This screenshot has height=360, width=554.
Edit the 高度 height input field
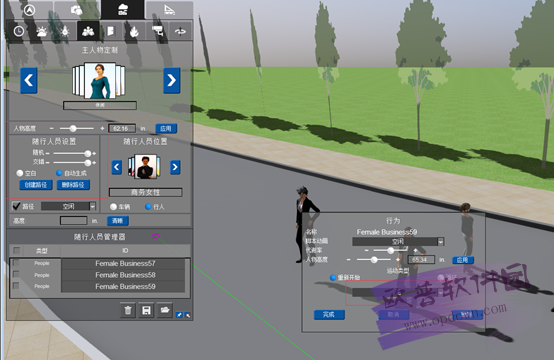tap(73, 221)
